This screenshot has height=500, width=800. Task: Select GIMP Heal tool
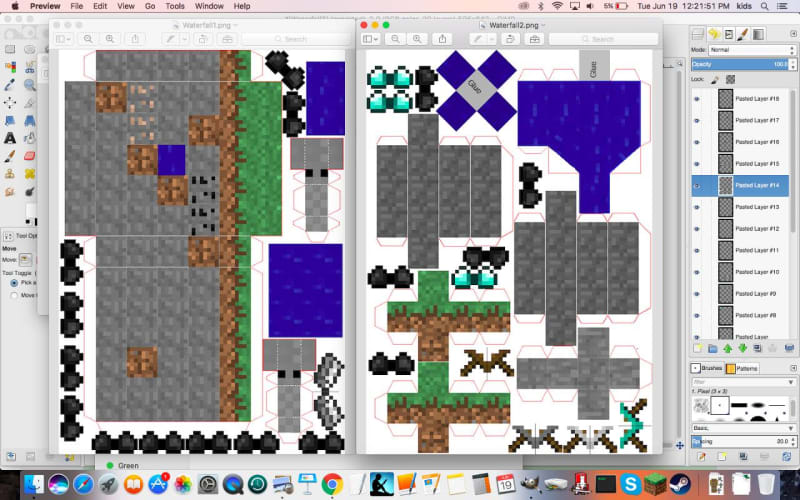[30, 174]
